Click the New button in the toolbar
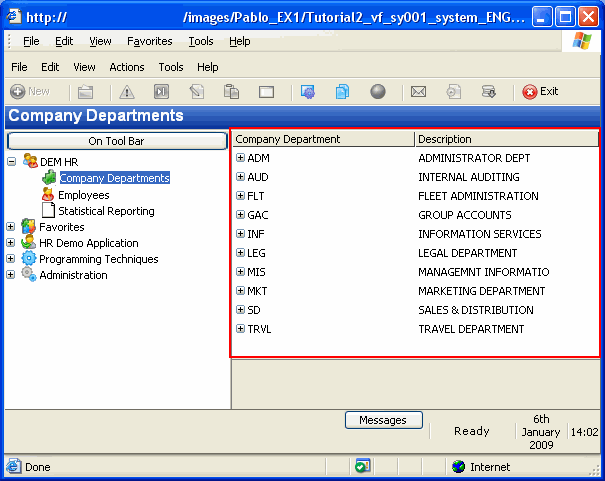 tap(30, 91)
